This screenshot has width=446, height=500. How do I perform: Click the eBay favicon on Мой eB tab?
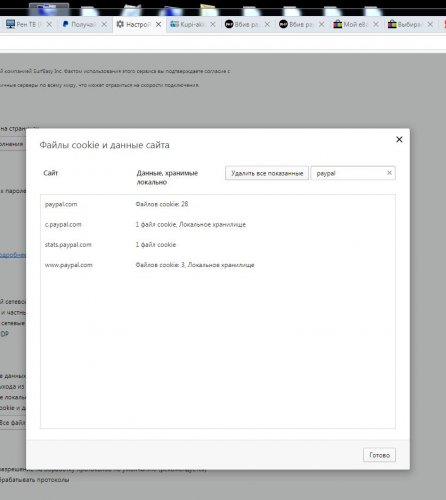coord(338,24)
